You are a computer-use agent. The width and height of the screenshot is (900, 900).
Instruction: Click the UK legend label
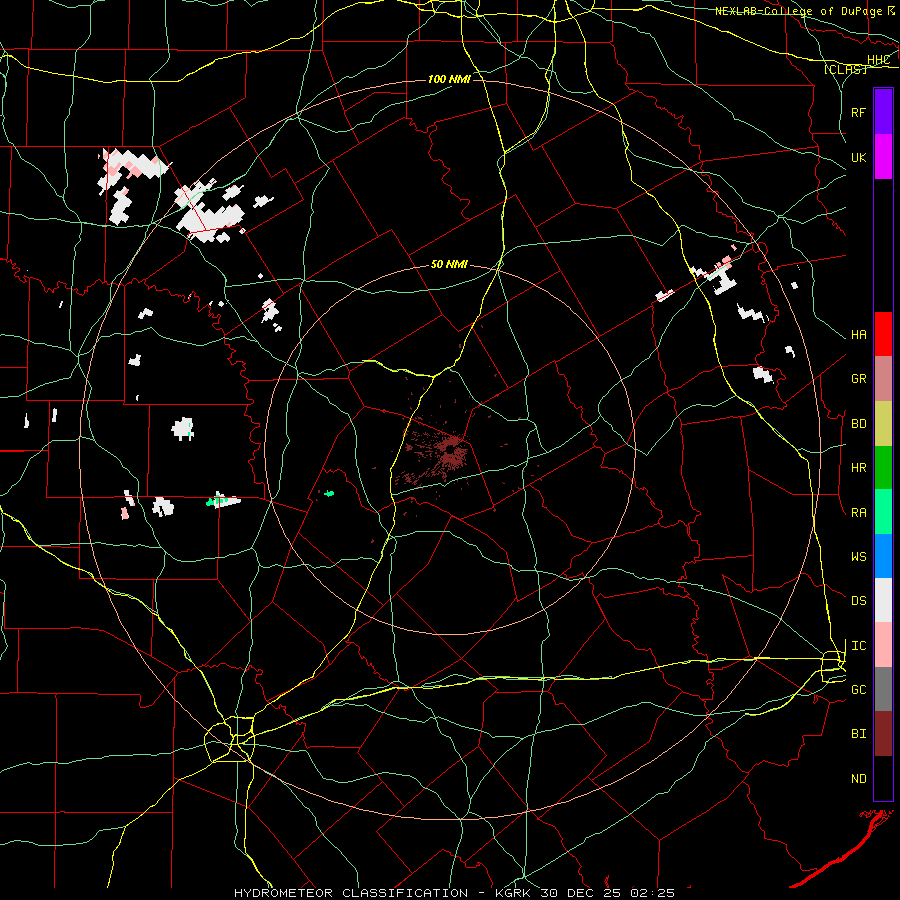tap(858, 157)
